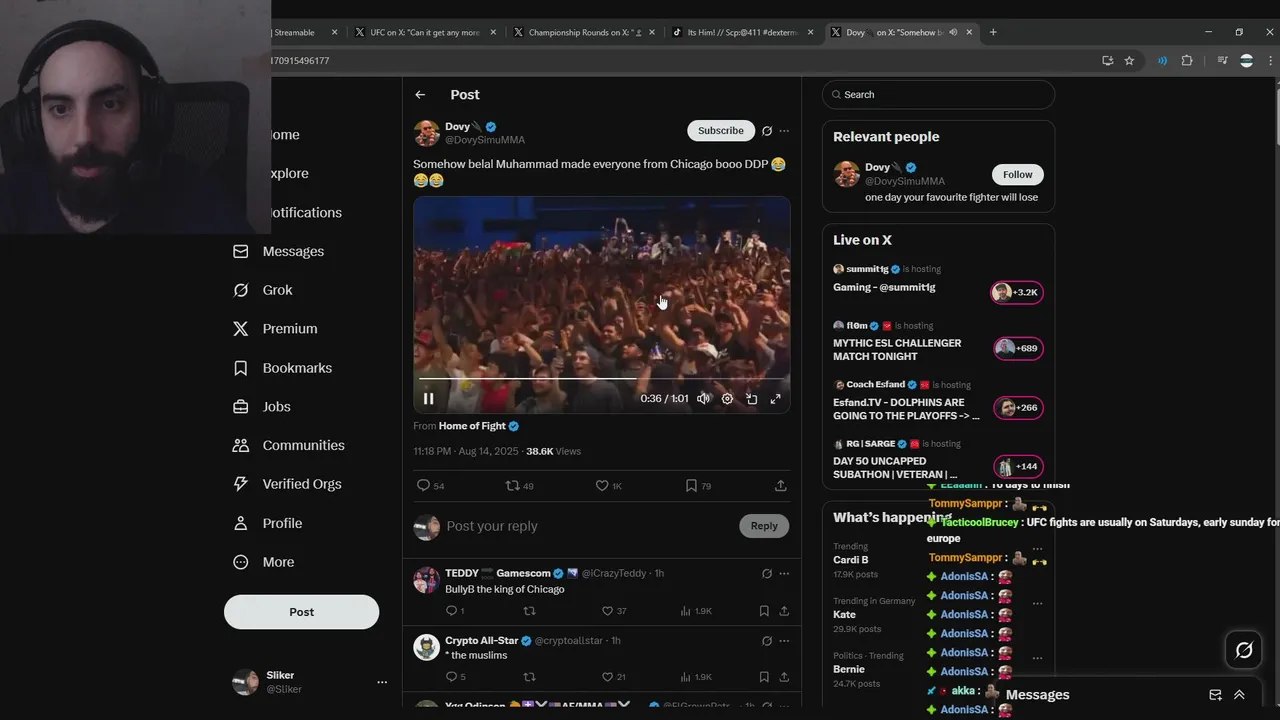Screen dimensions: 1280x720
Task: Open more options for Bernie trend
Action: click(1037, 659)
